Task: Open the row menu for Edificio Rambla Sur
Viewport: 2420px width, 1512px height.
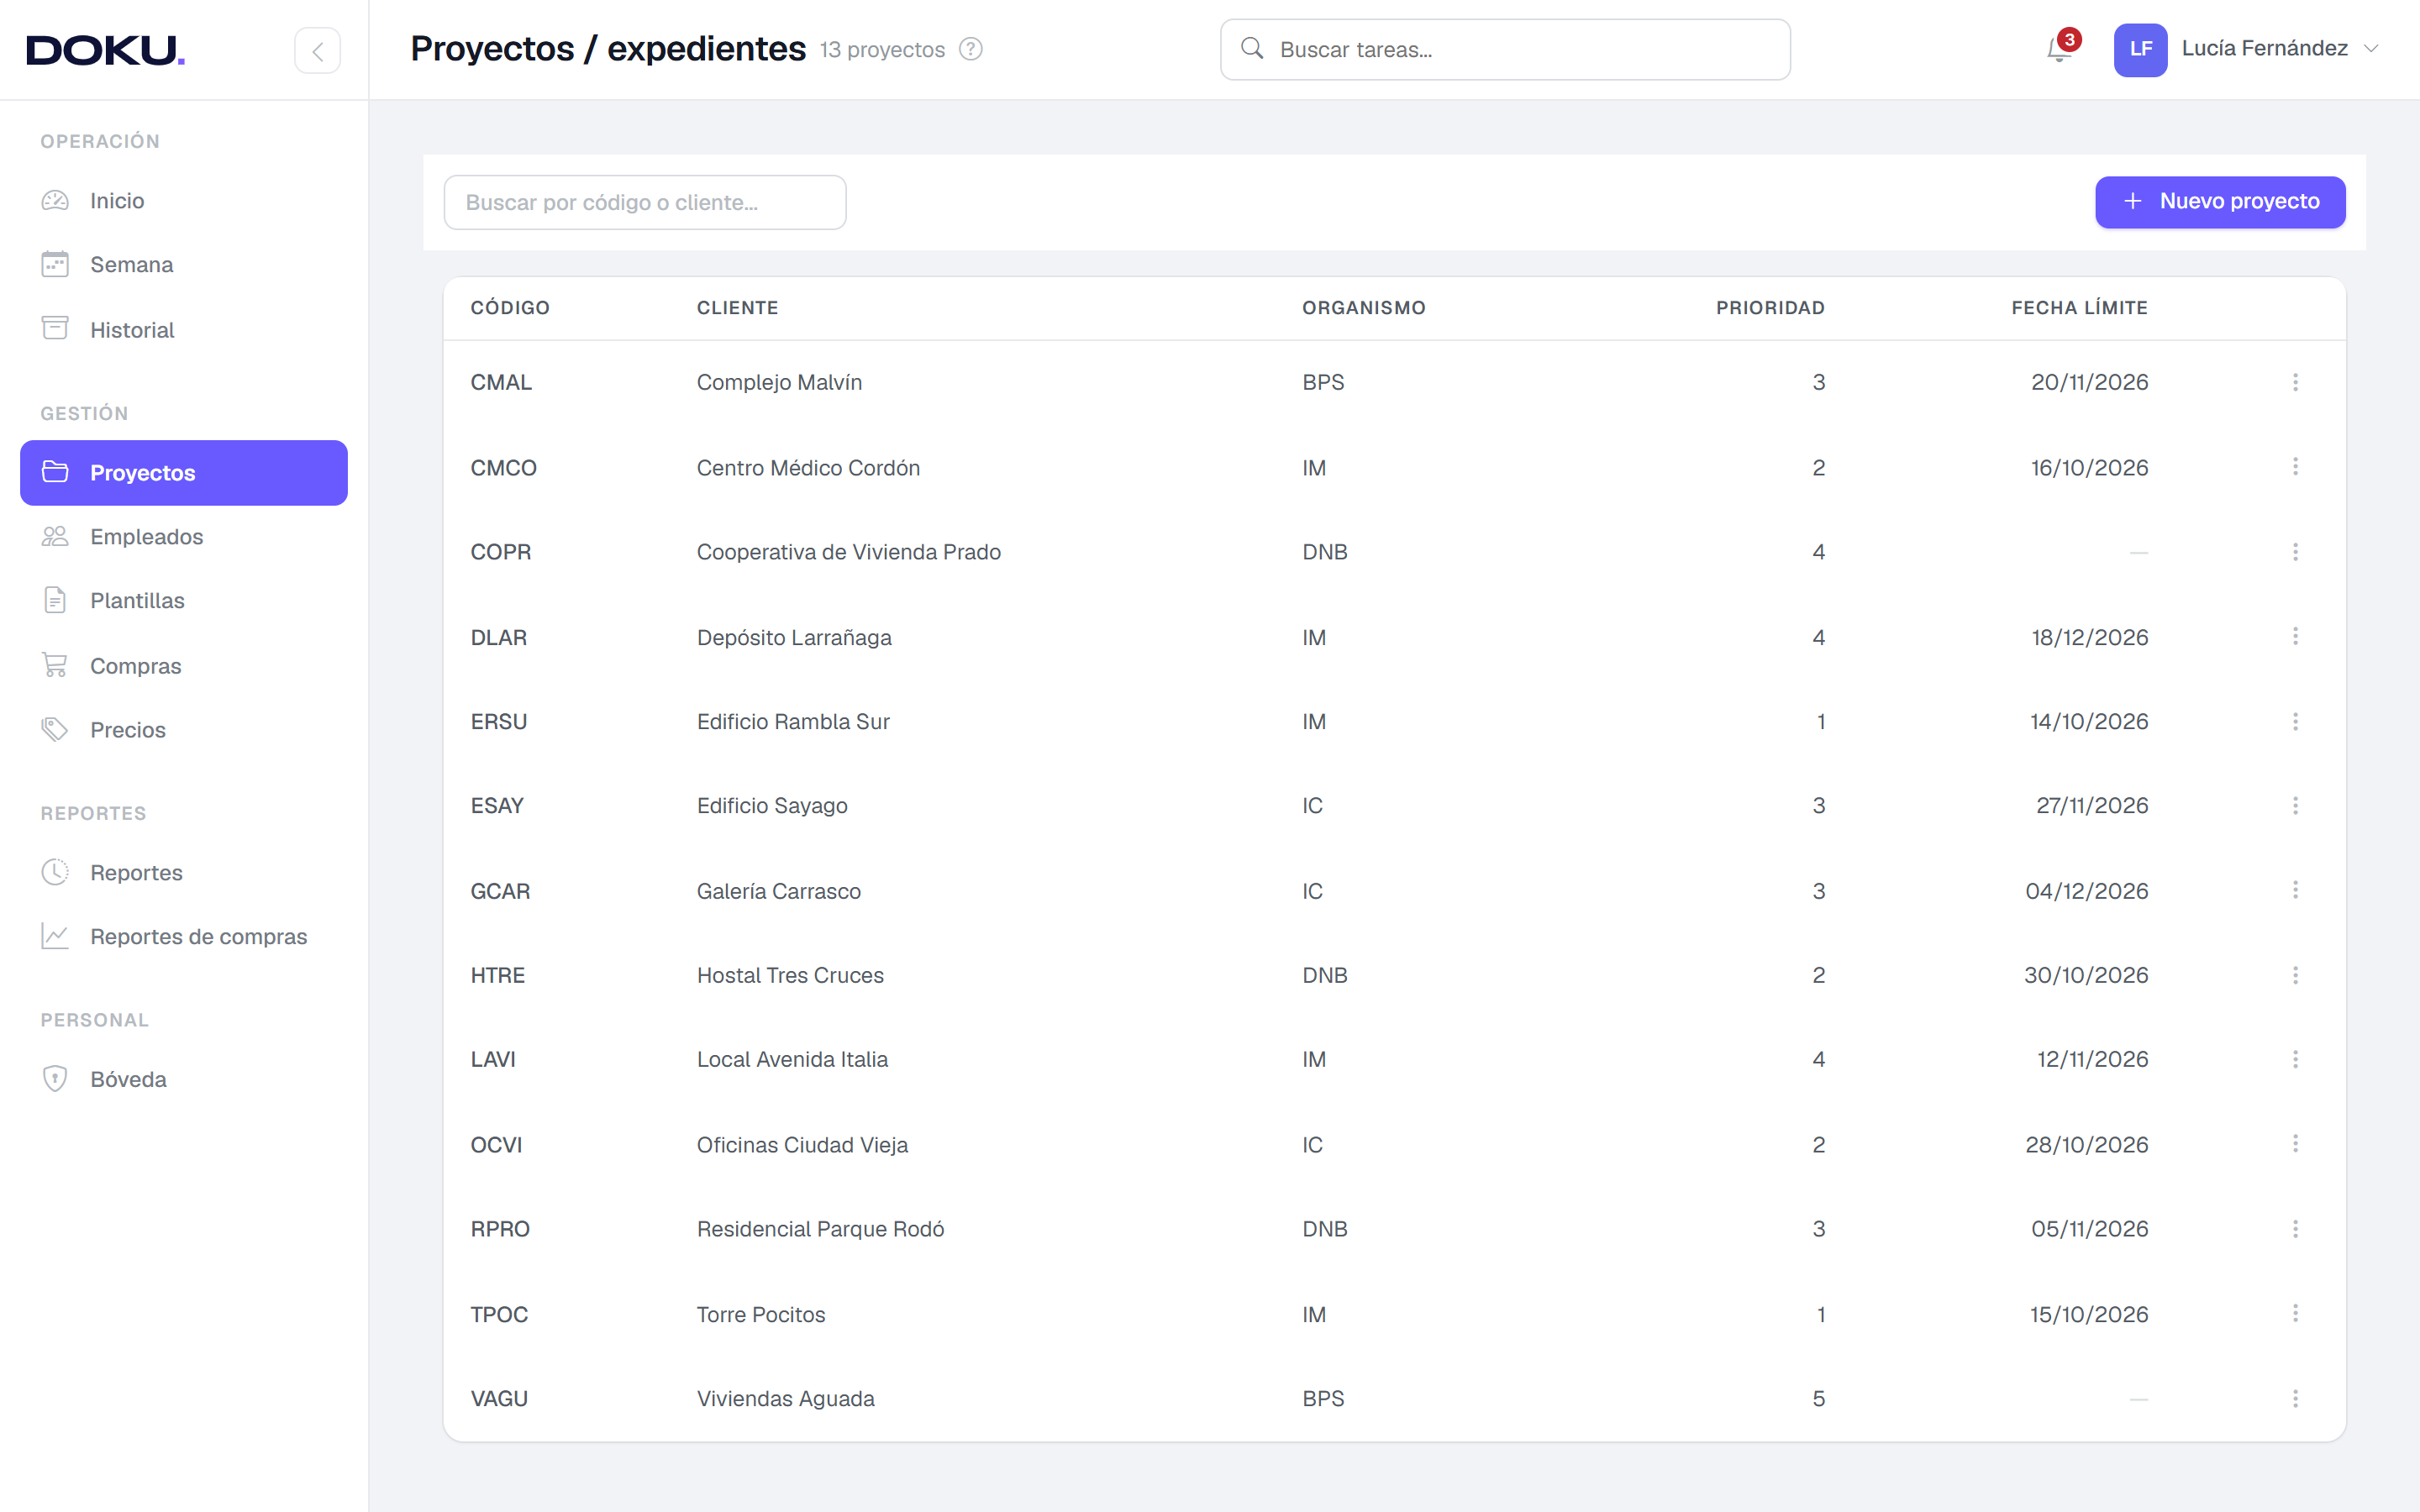Action: (x=2295, y=721)
